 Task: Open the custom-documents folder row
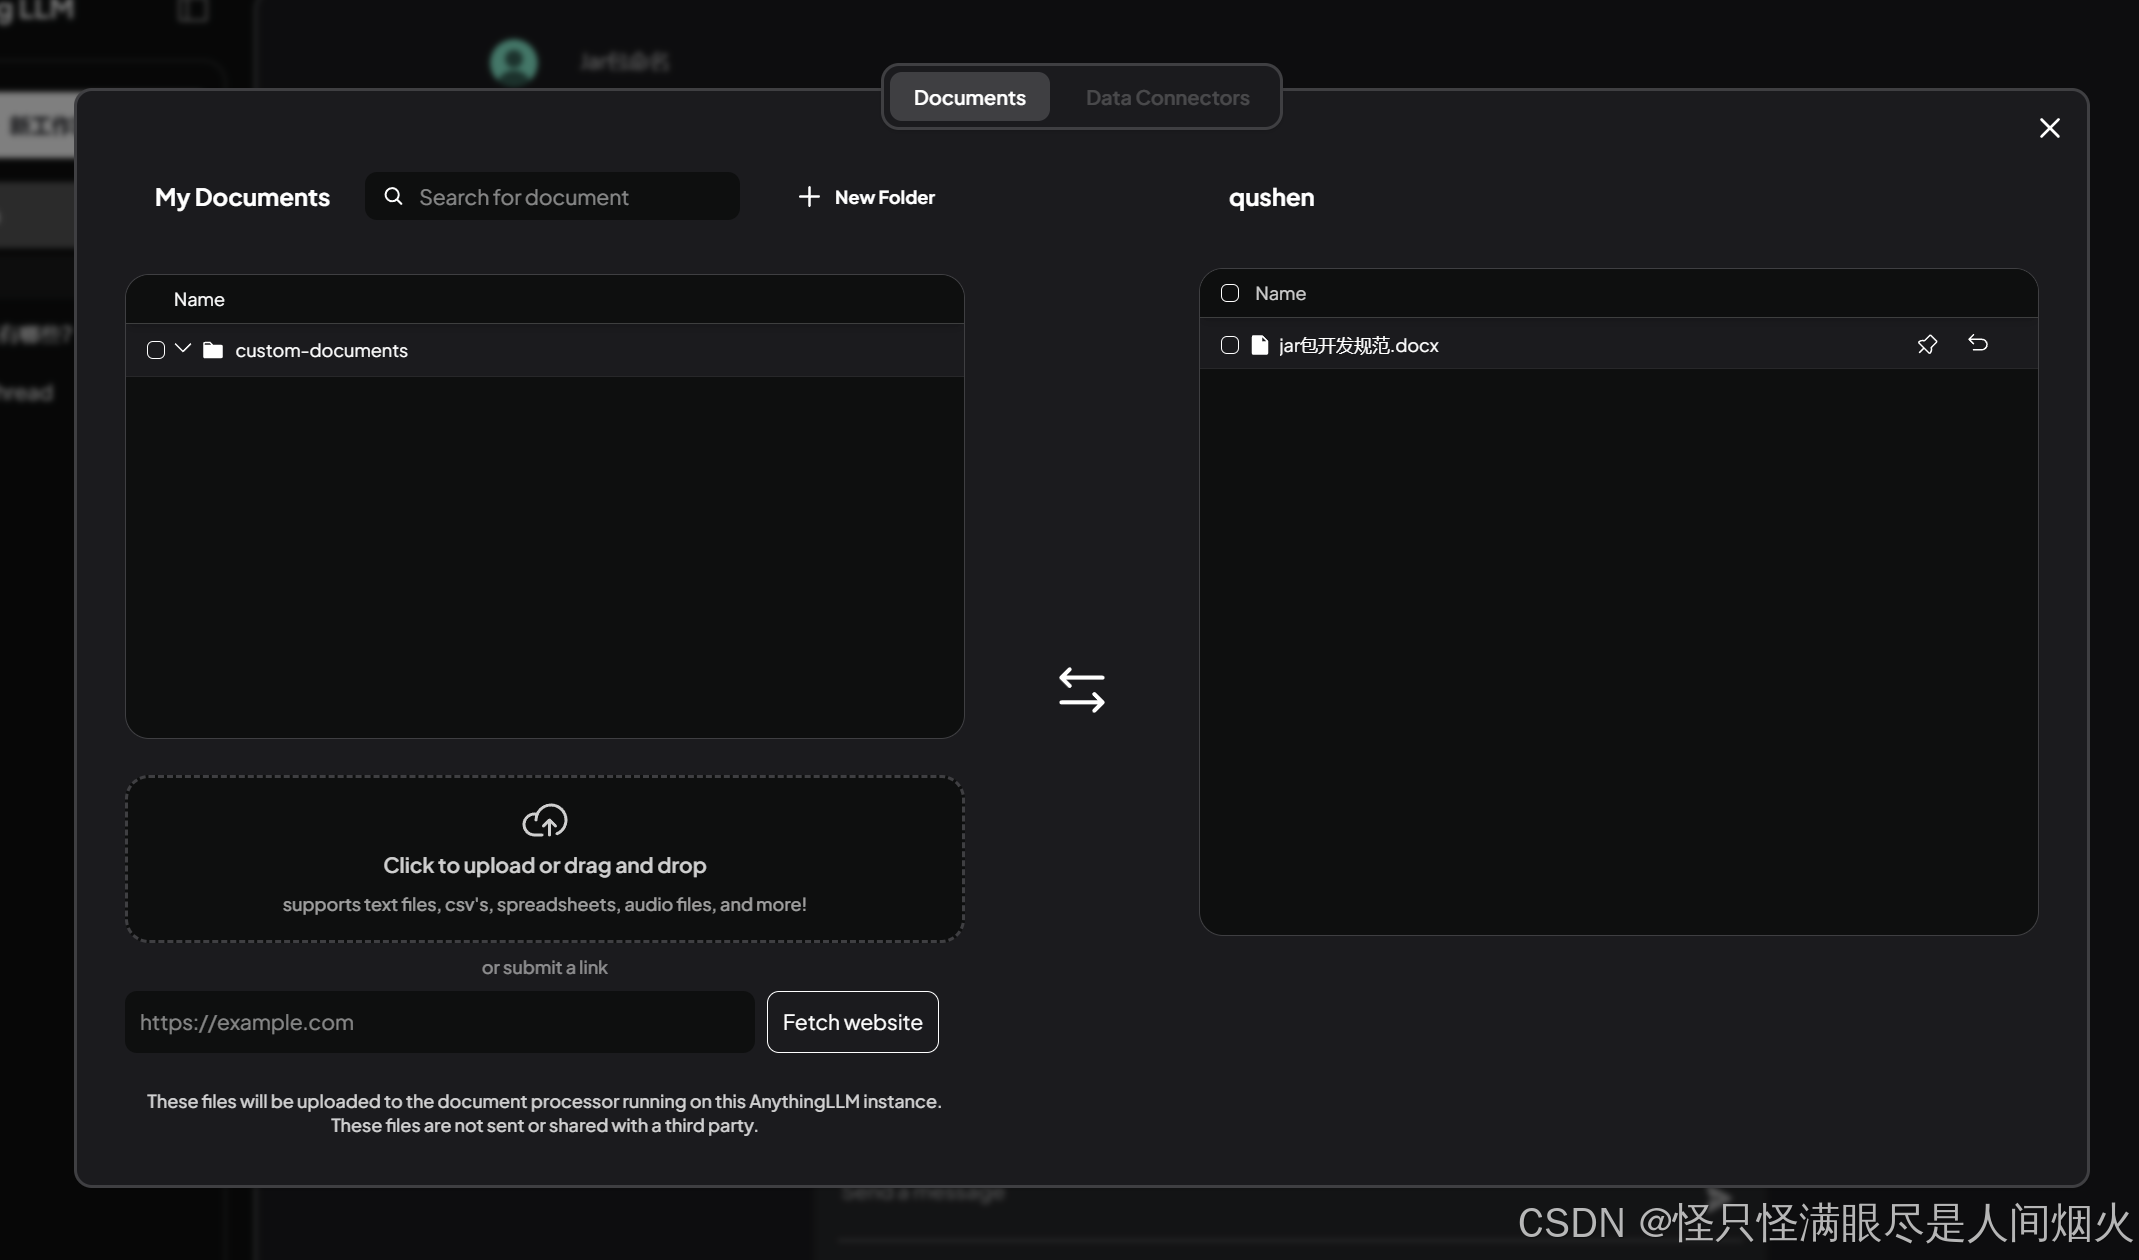click(x=321, y=351)
